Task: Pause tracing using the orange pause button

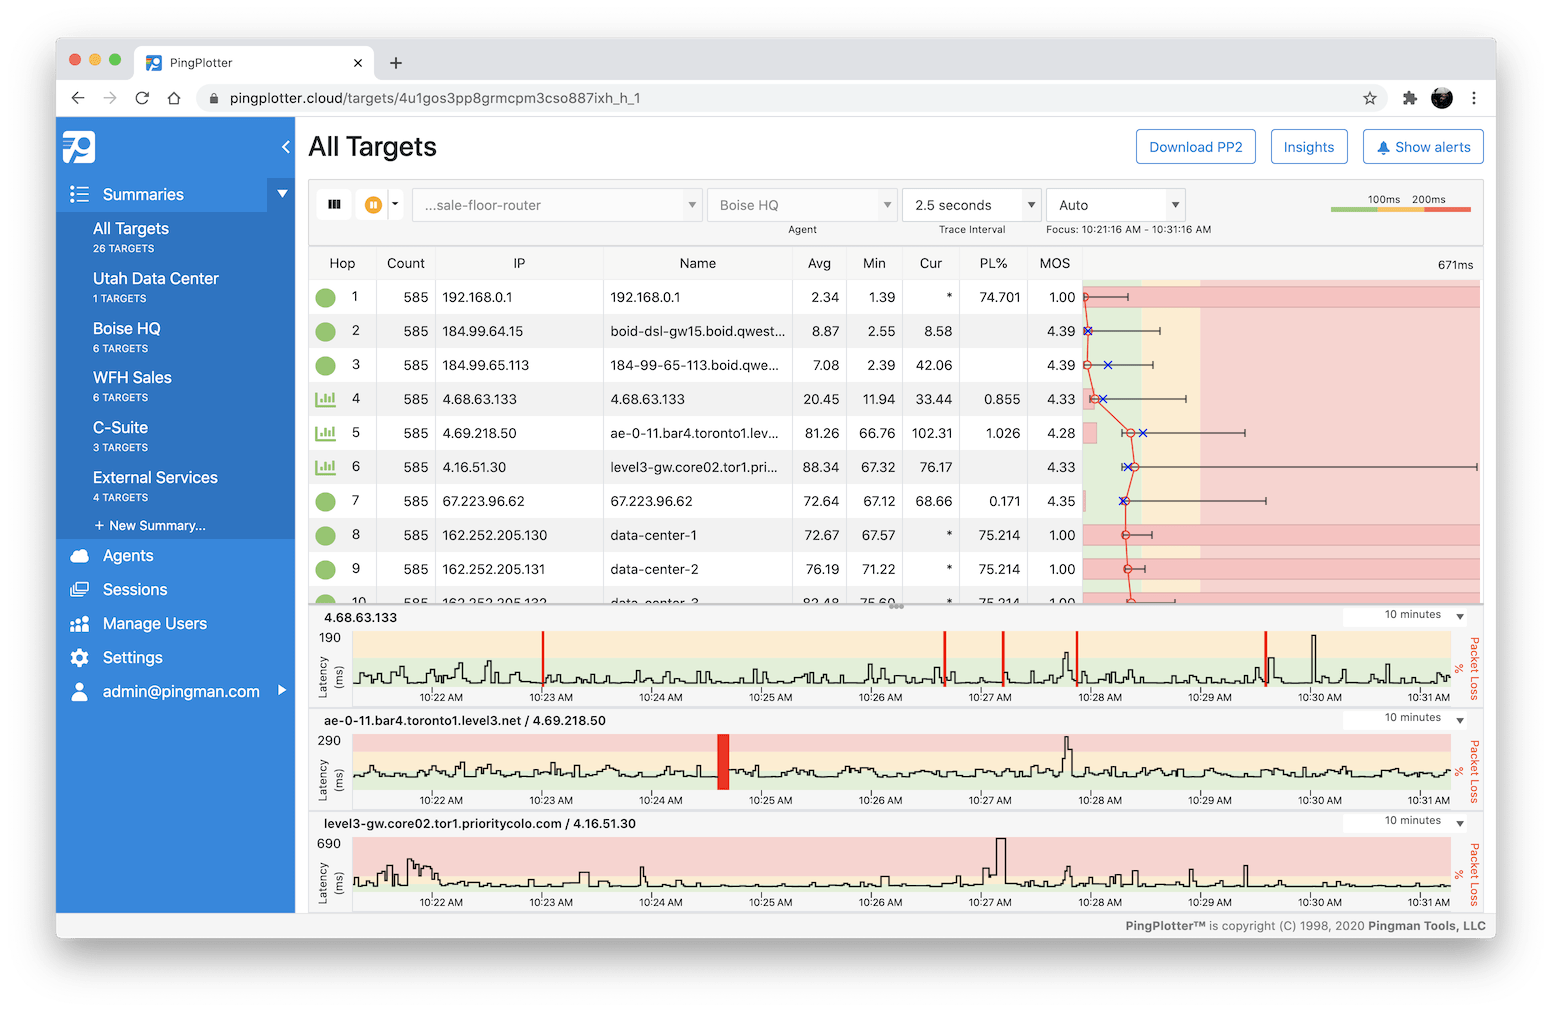Action: tap(372, 204)
